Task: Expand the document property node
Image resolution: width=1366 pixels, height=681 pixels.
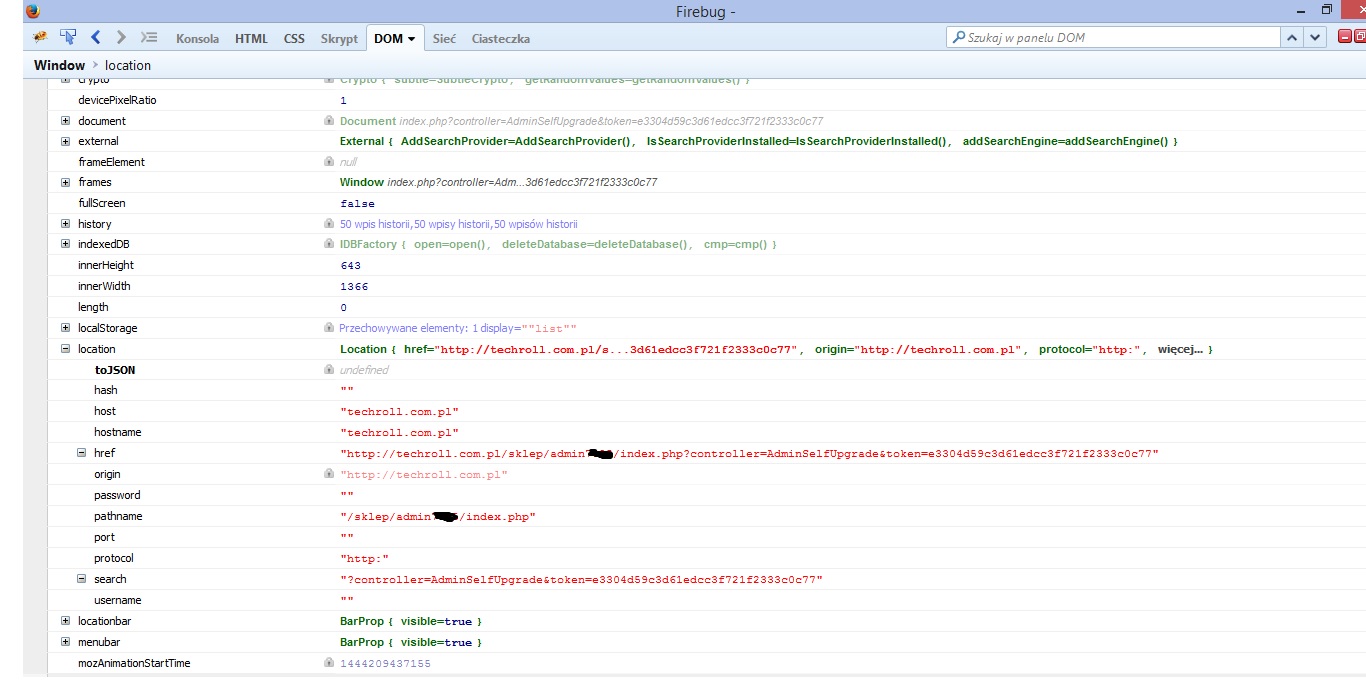Action: (x=66, y=121)
